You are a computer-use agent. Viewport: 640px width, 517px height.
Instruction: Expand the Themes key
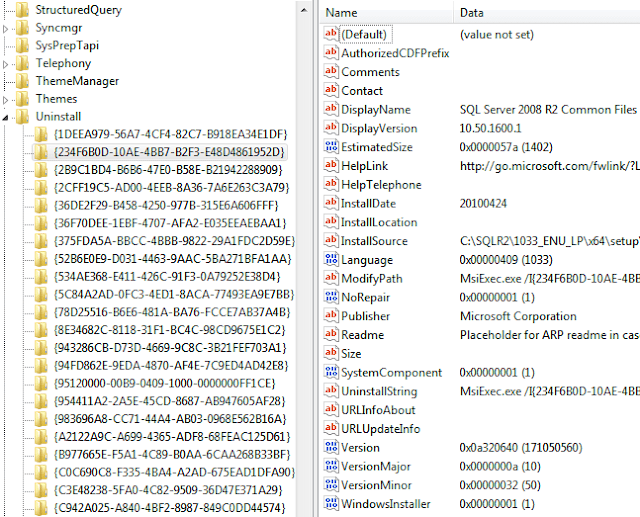tap(5, 100)
